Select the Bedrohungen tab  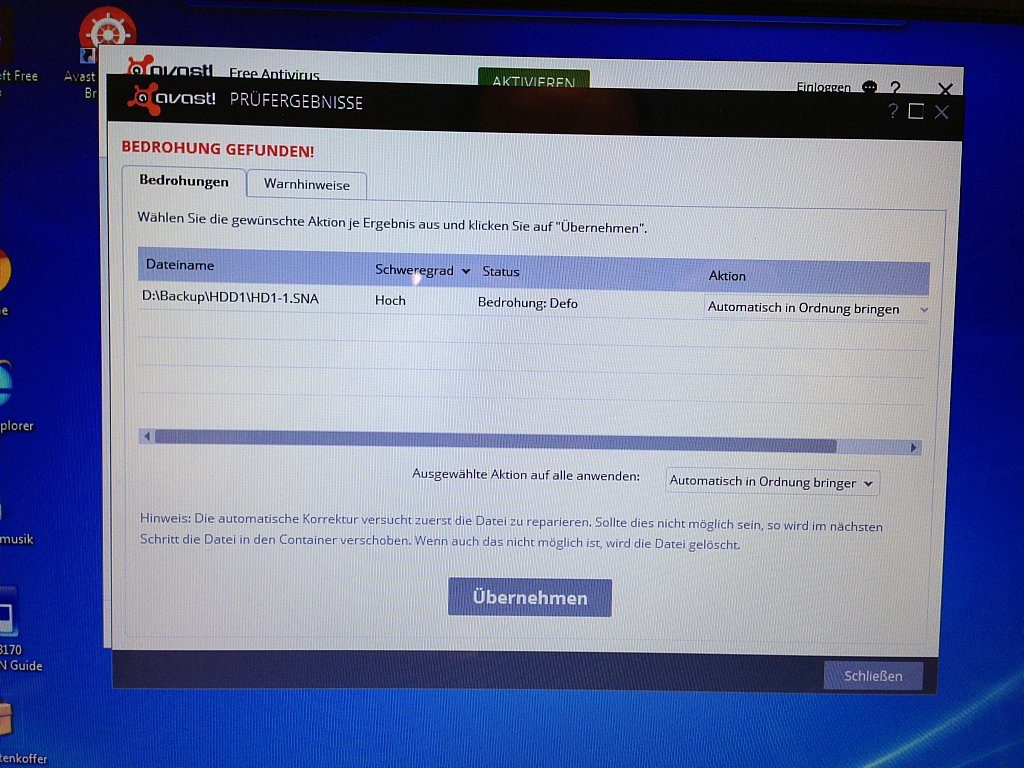tap(183, 182)
